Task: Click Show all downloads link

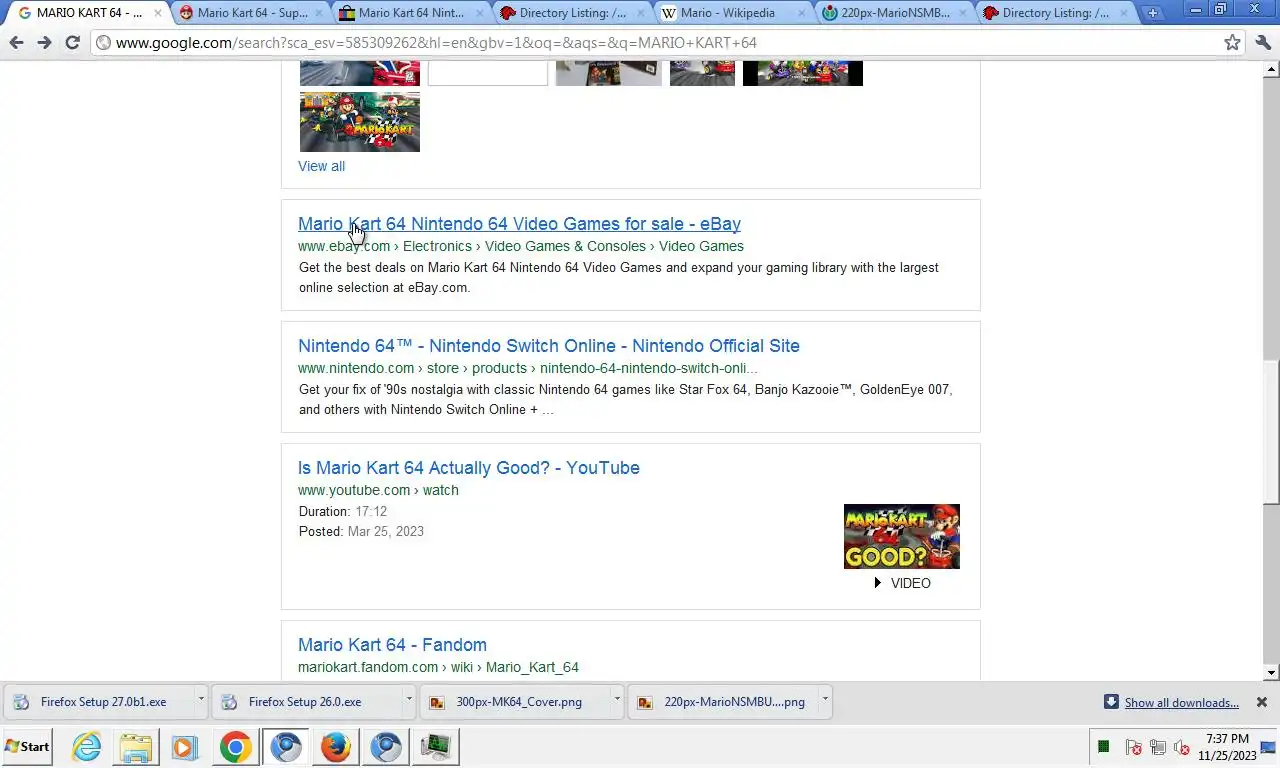Action: (1181, 703)
